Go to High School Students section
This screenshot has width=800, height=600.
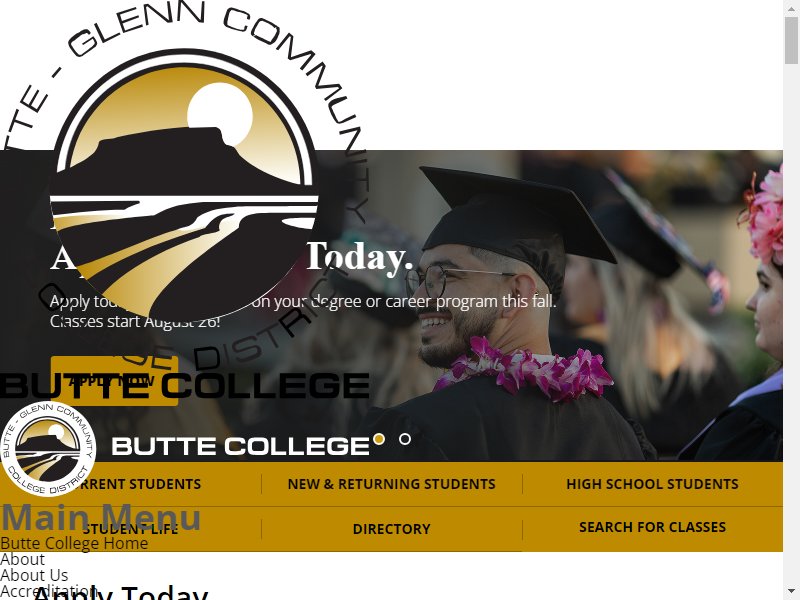coord(652,484)
